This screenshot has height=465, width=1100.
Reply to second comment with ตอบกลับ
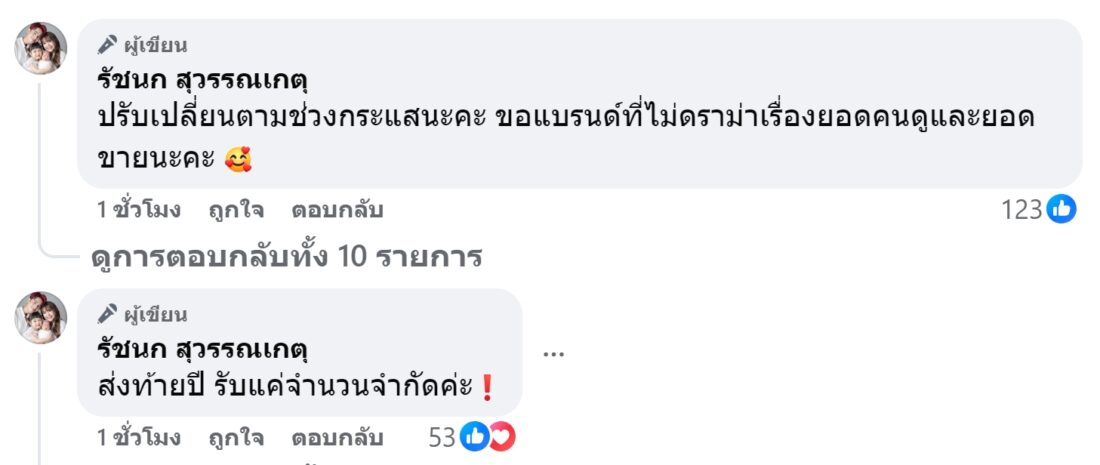(x=337, y=438)
